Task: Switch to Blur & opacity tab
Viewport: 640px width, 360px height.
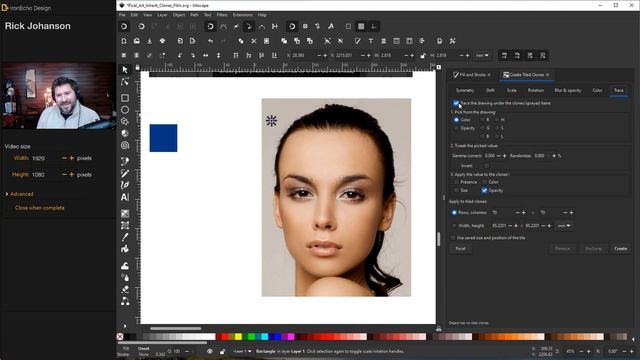Action: 567,91
